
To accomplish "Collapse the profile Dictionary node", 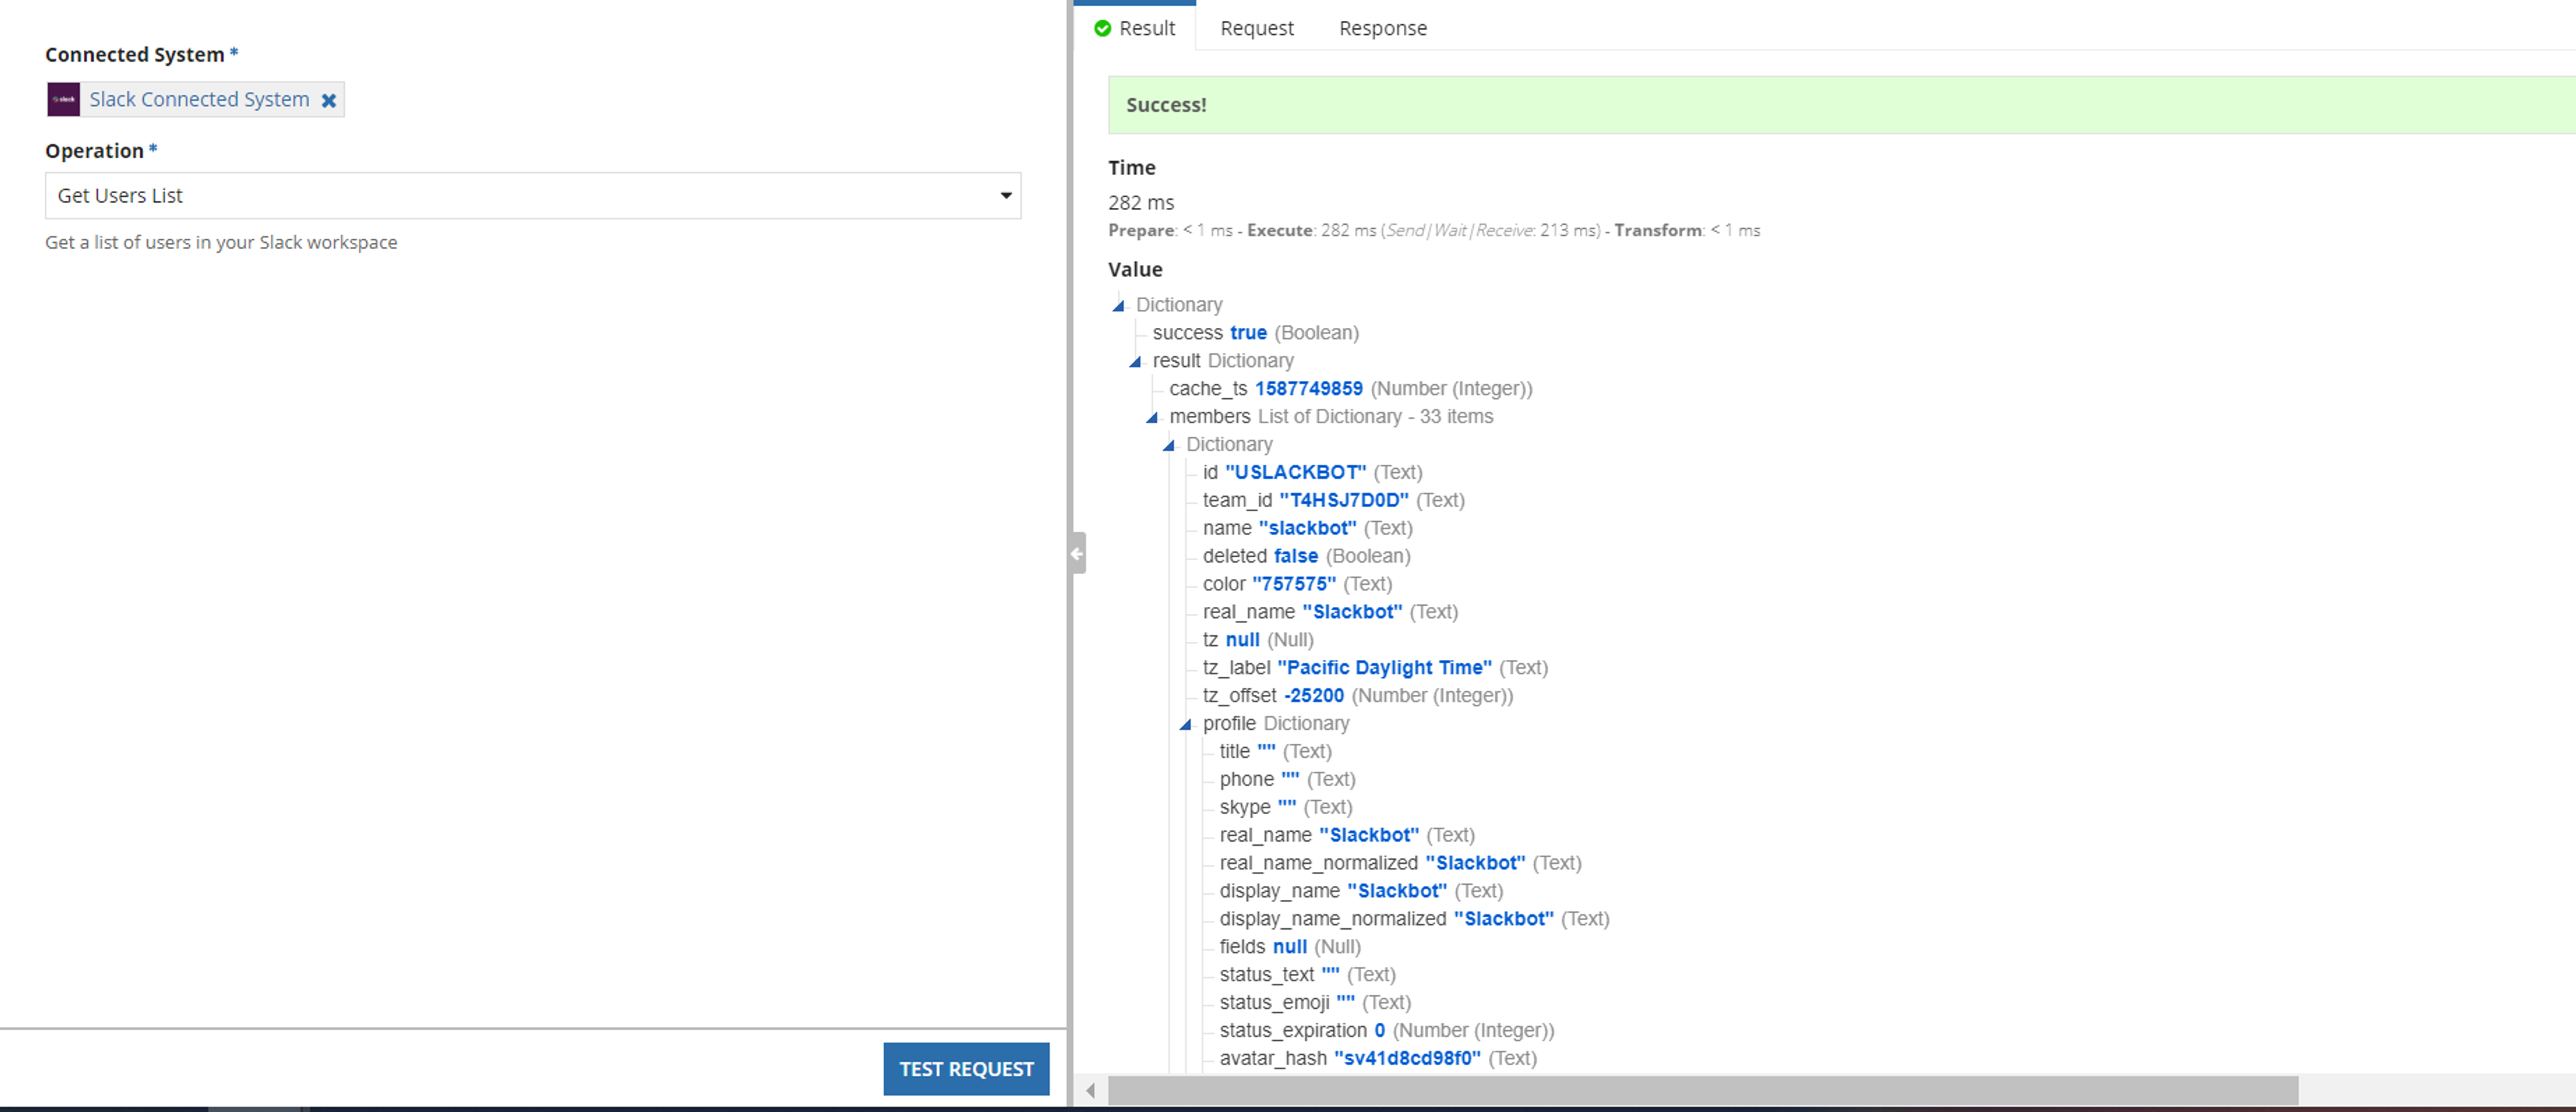I will pos(1185,724).
